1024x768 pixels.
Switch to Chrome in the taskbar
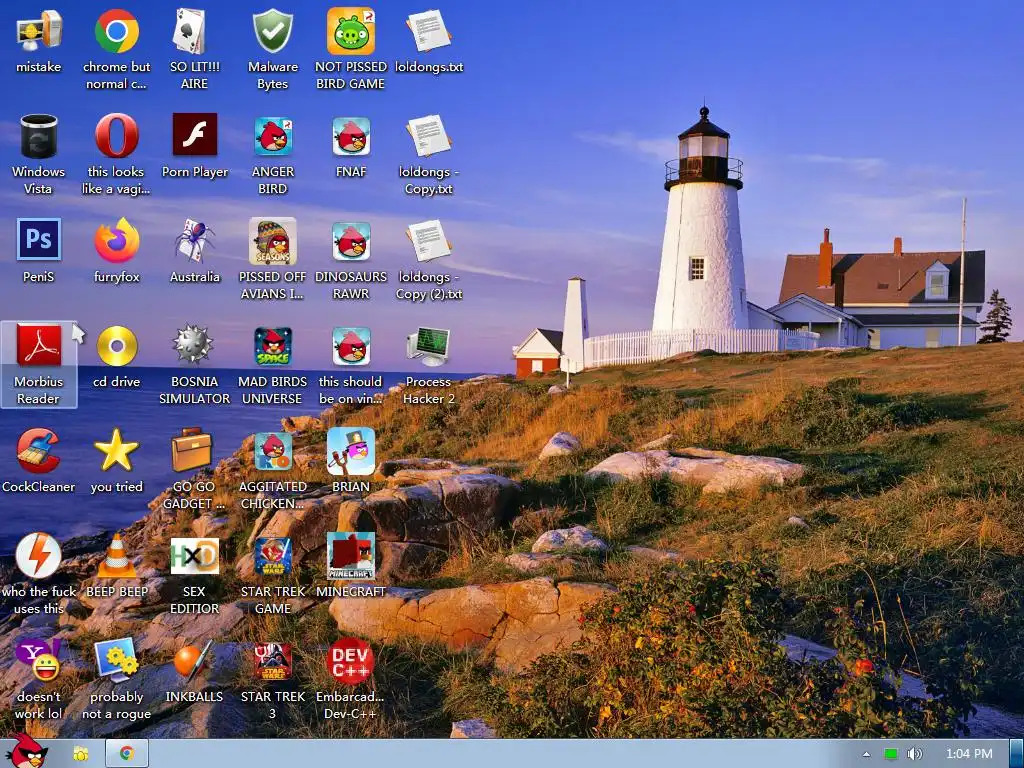click(127, 754)
